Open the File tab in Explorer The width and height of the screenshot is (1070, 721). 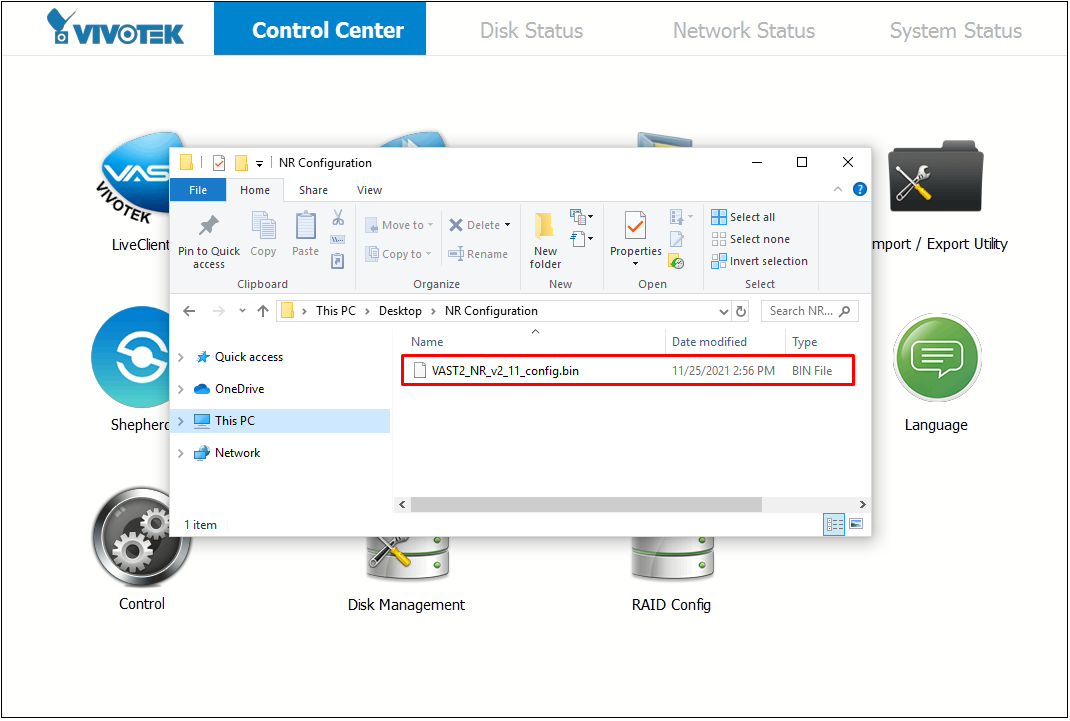coord(198,190)
